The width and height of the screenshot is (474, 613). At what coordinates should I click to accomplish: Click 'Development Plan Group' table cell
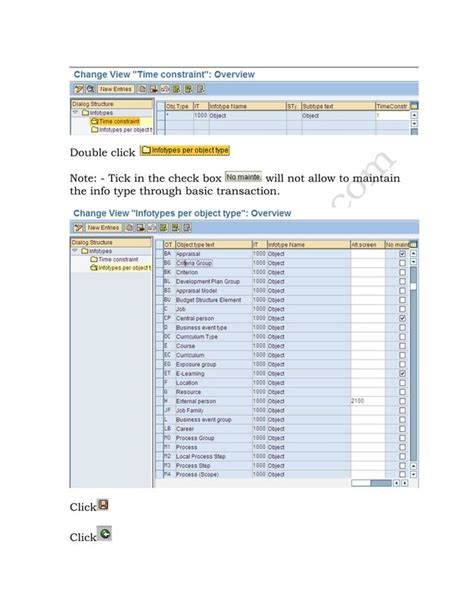click(x=213, y=281)
